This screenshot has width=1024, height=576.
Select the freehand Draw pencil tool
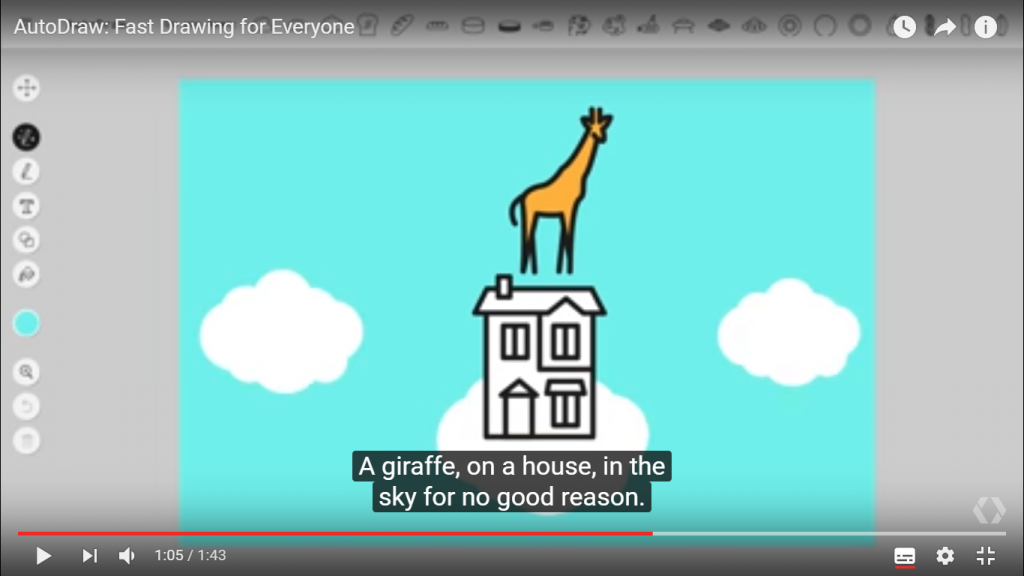point(27,172)
